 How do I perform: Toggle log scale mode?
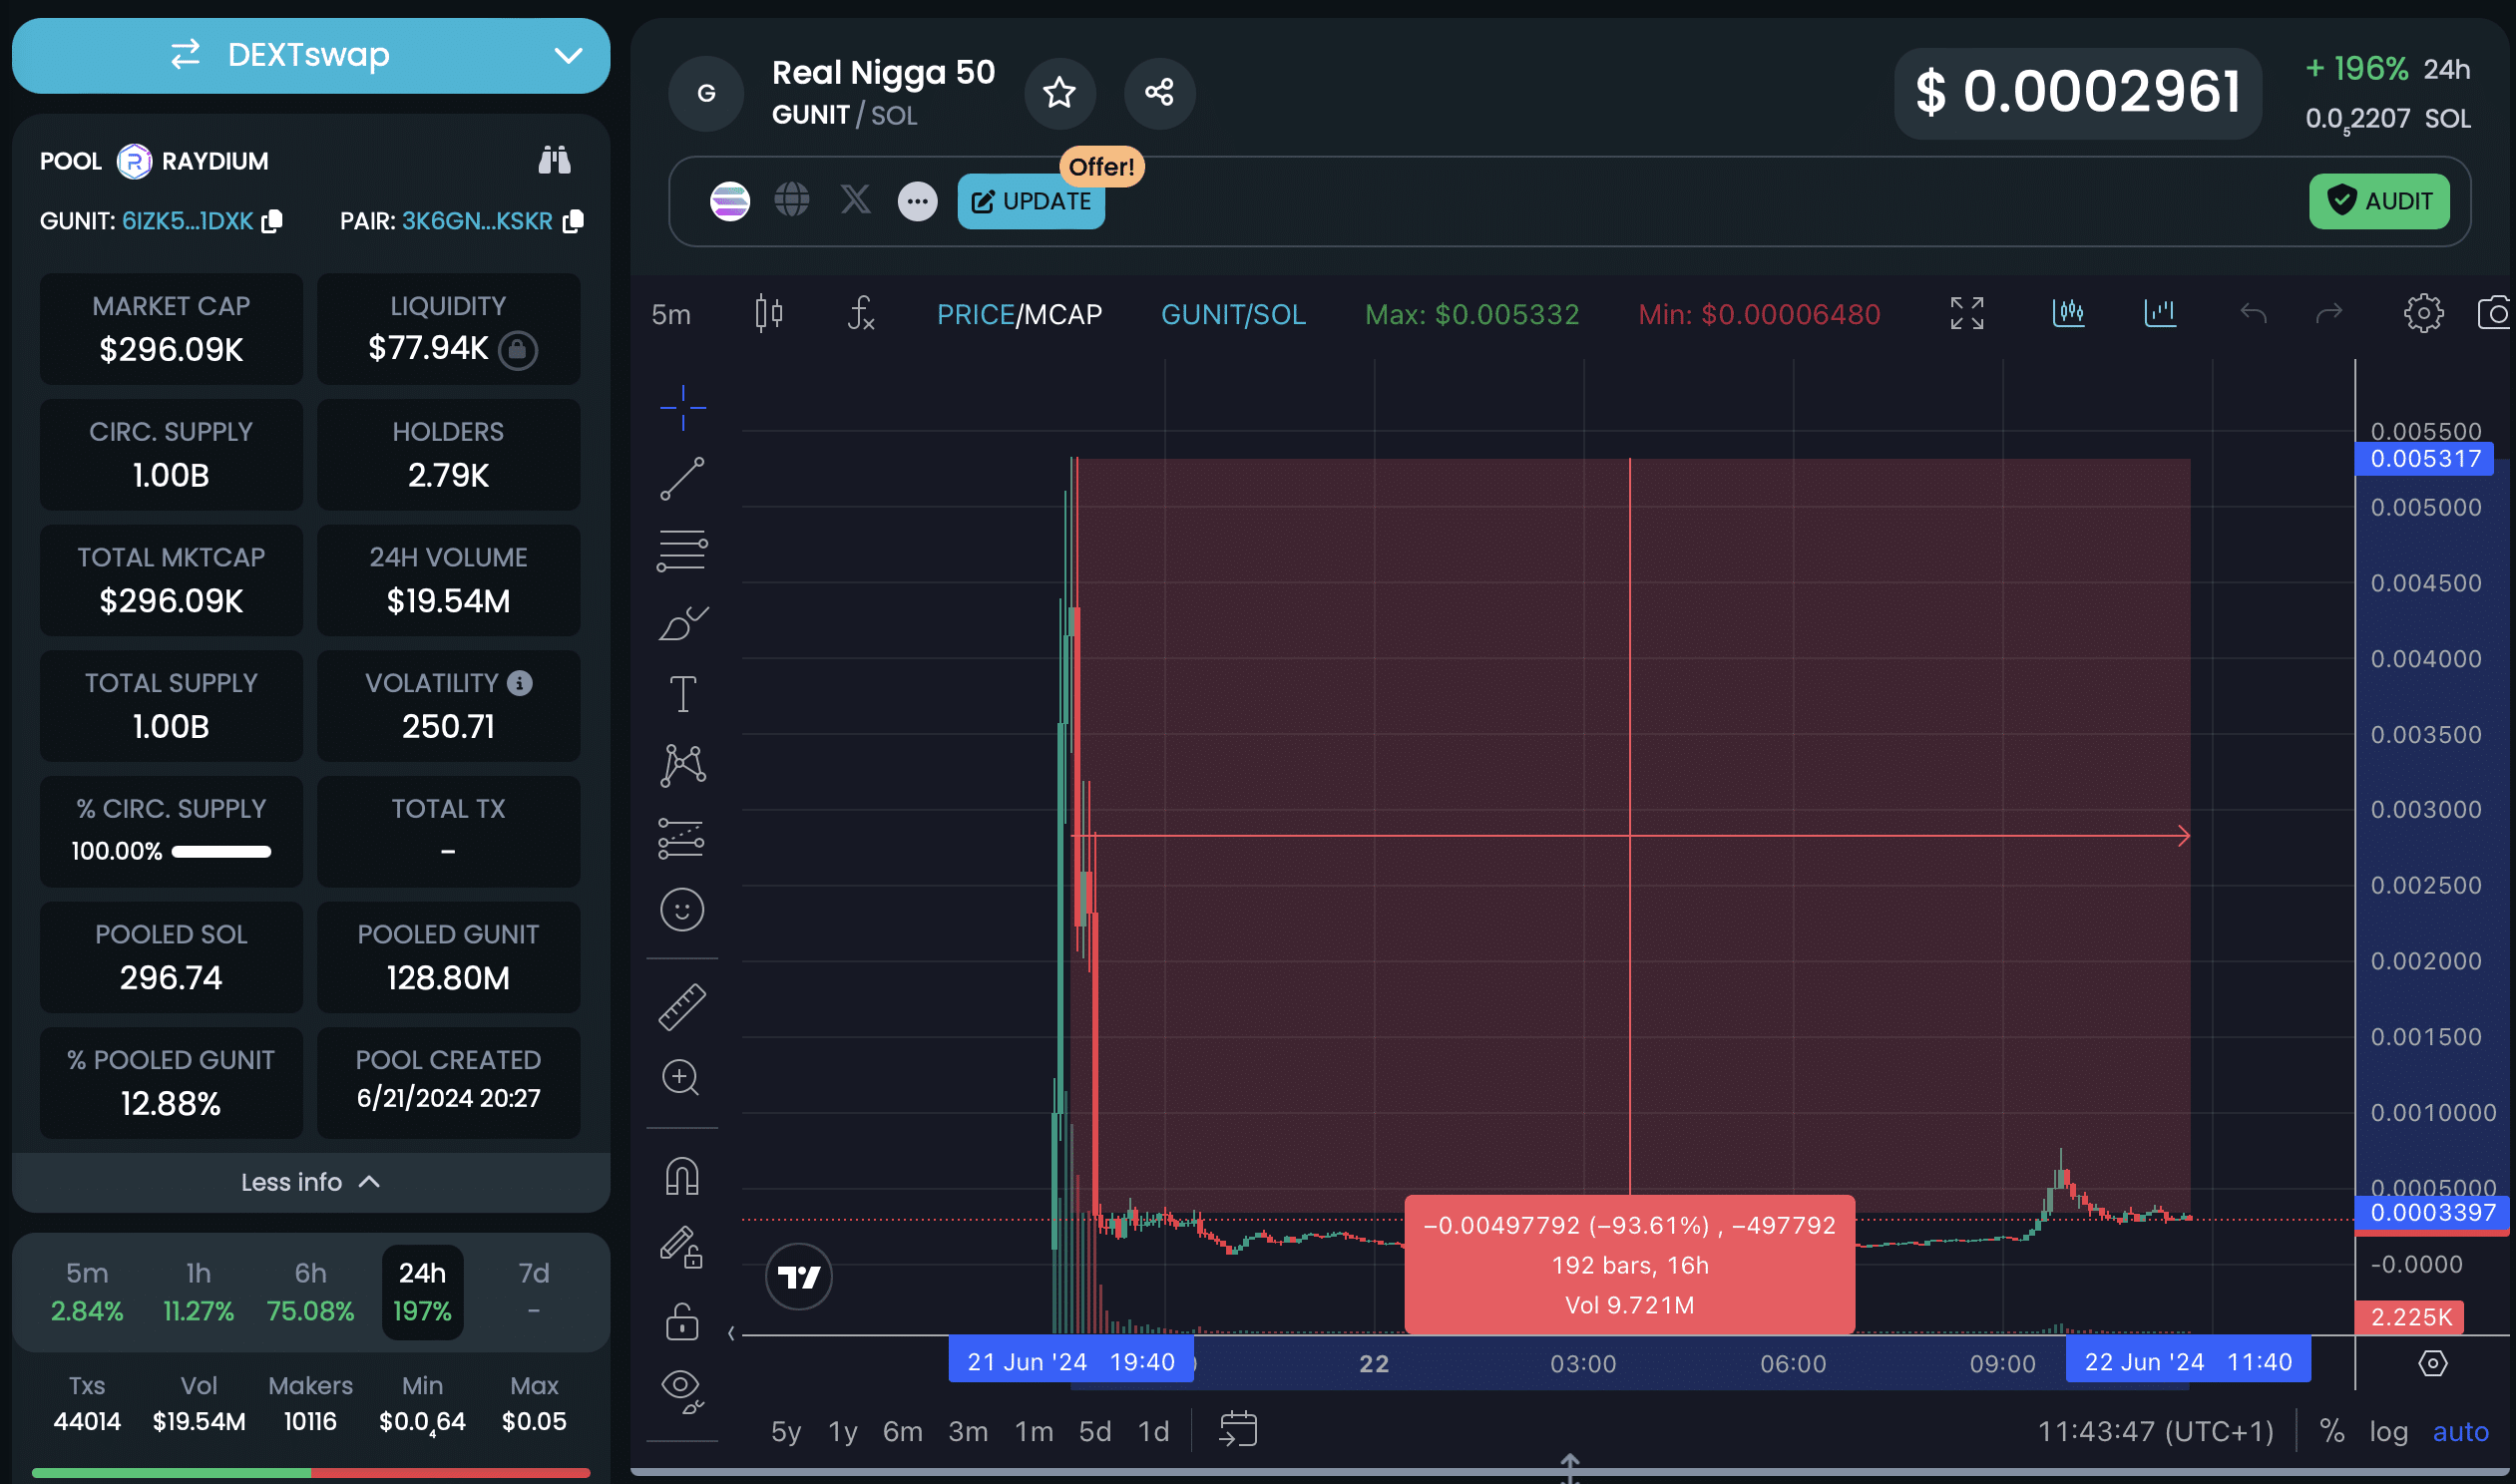point(2389,1432)
